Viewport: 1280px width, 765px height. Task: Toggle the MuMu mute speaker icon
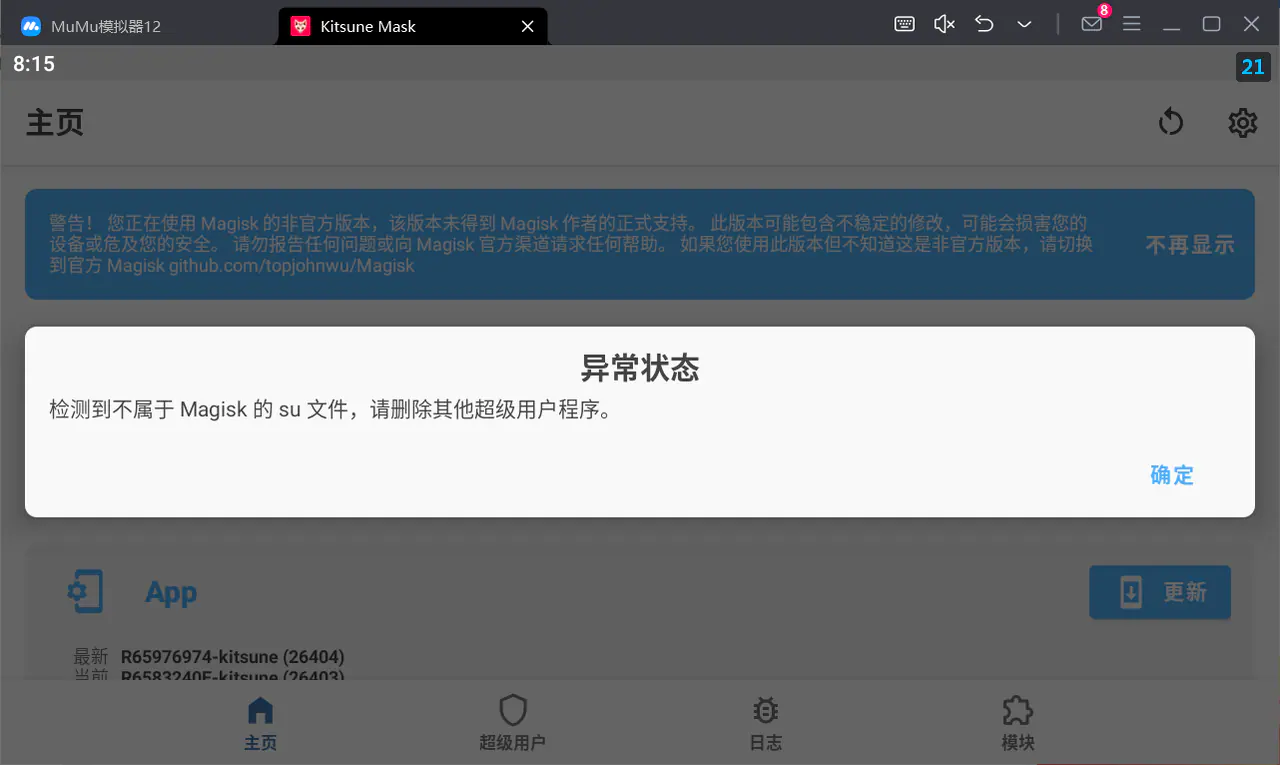coord(944,24)
